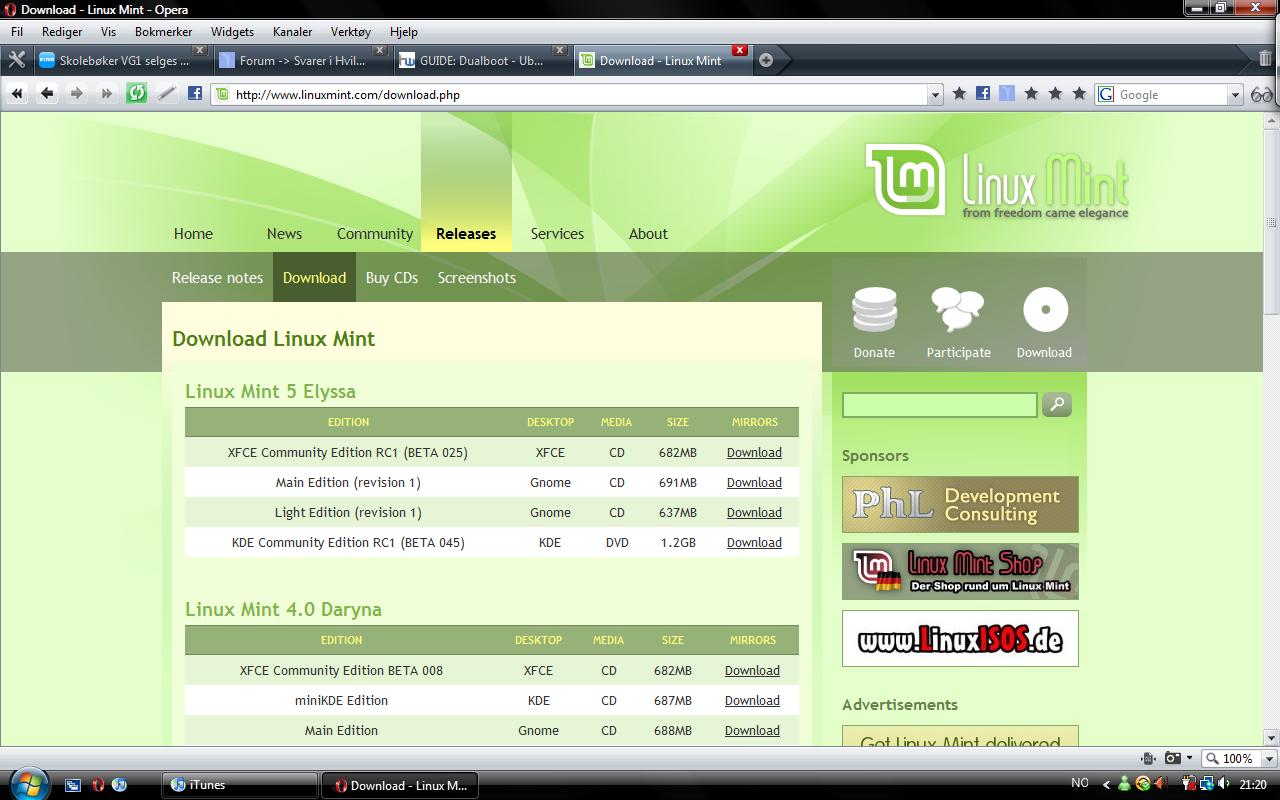
Task: Click the Rewind double-arrow navigation button
Action: click(x=16, y=93)
